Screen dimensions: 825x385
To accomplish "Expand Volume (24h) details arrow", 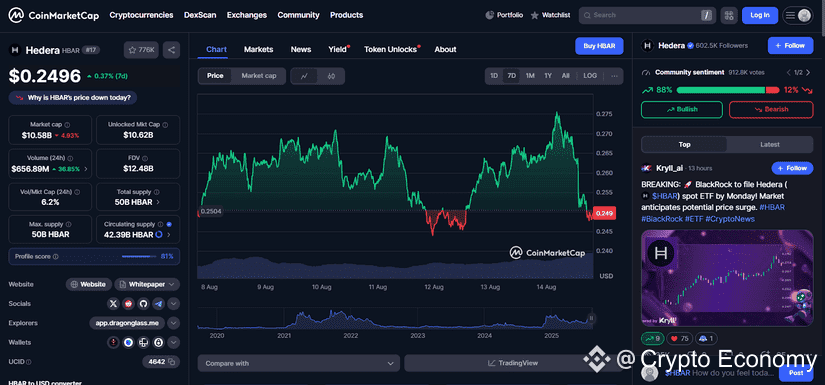I will coord(86,169).
